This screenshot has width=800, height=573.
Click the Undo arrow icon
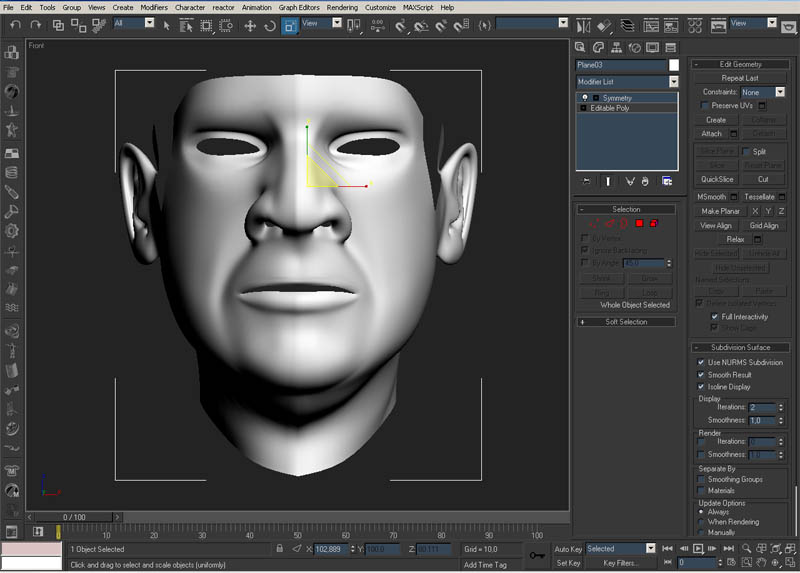coord(13,25)
